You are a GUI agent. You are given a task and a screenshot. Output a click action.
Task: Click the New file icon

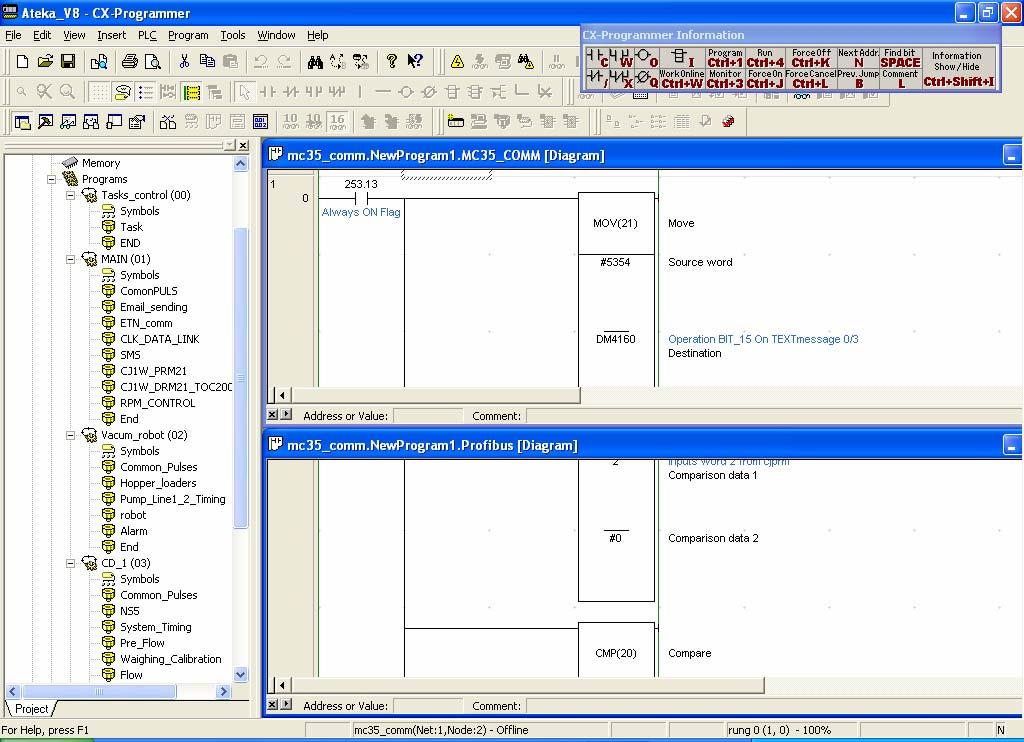[x=22, y=61]
